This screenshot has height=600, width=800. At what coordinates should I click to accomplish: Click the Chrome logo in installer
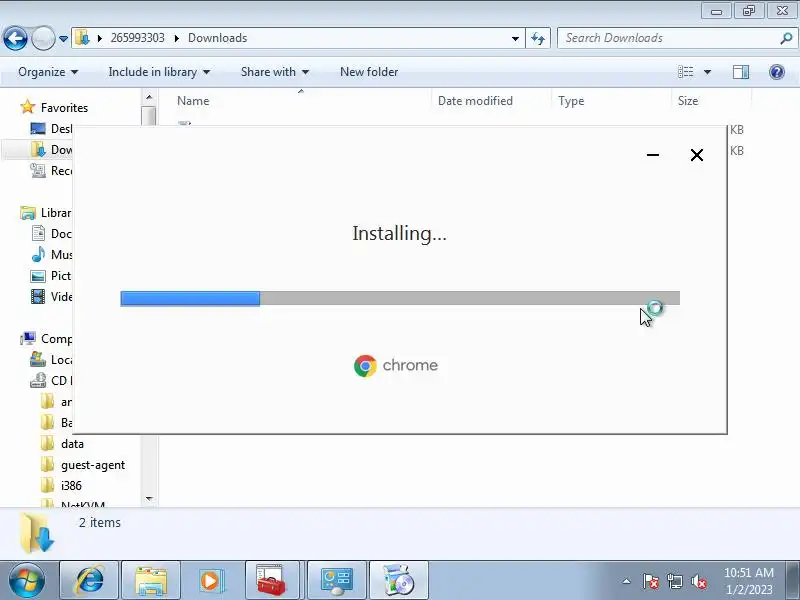pyautogui.click(x=396, y=366)
